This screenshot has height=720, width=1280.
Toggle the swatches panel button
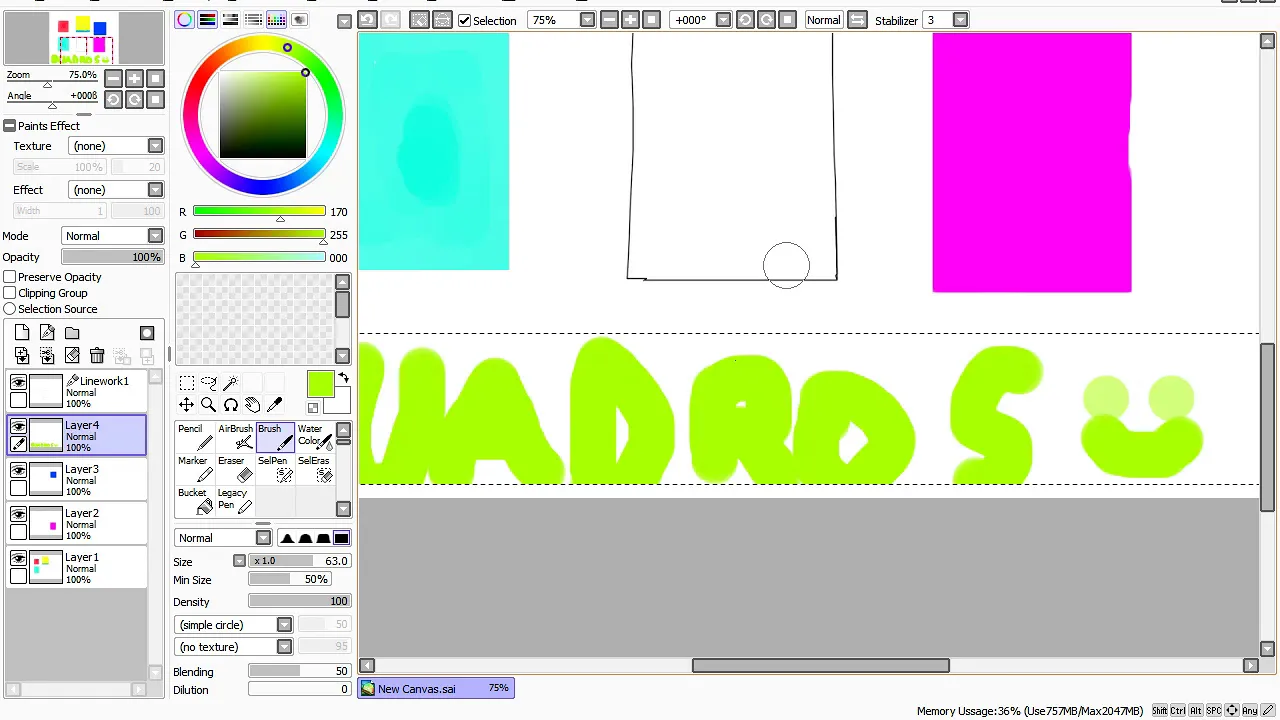point(277,20)
